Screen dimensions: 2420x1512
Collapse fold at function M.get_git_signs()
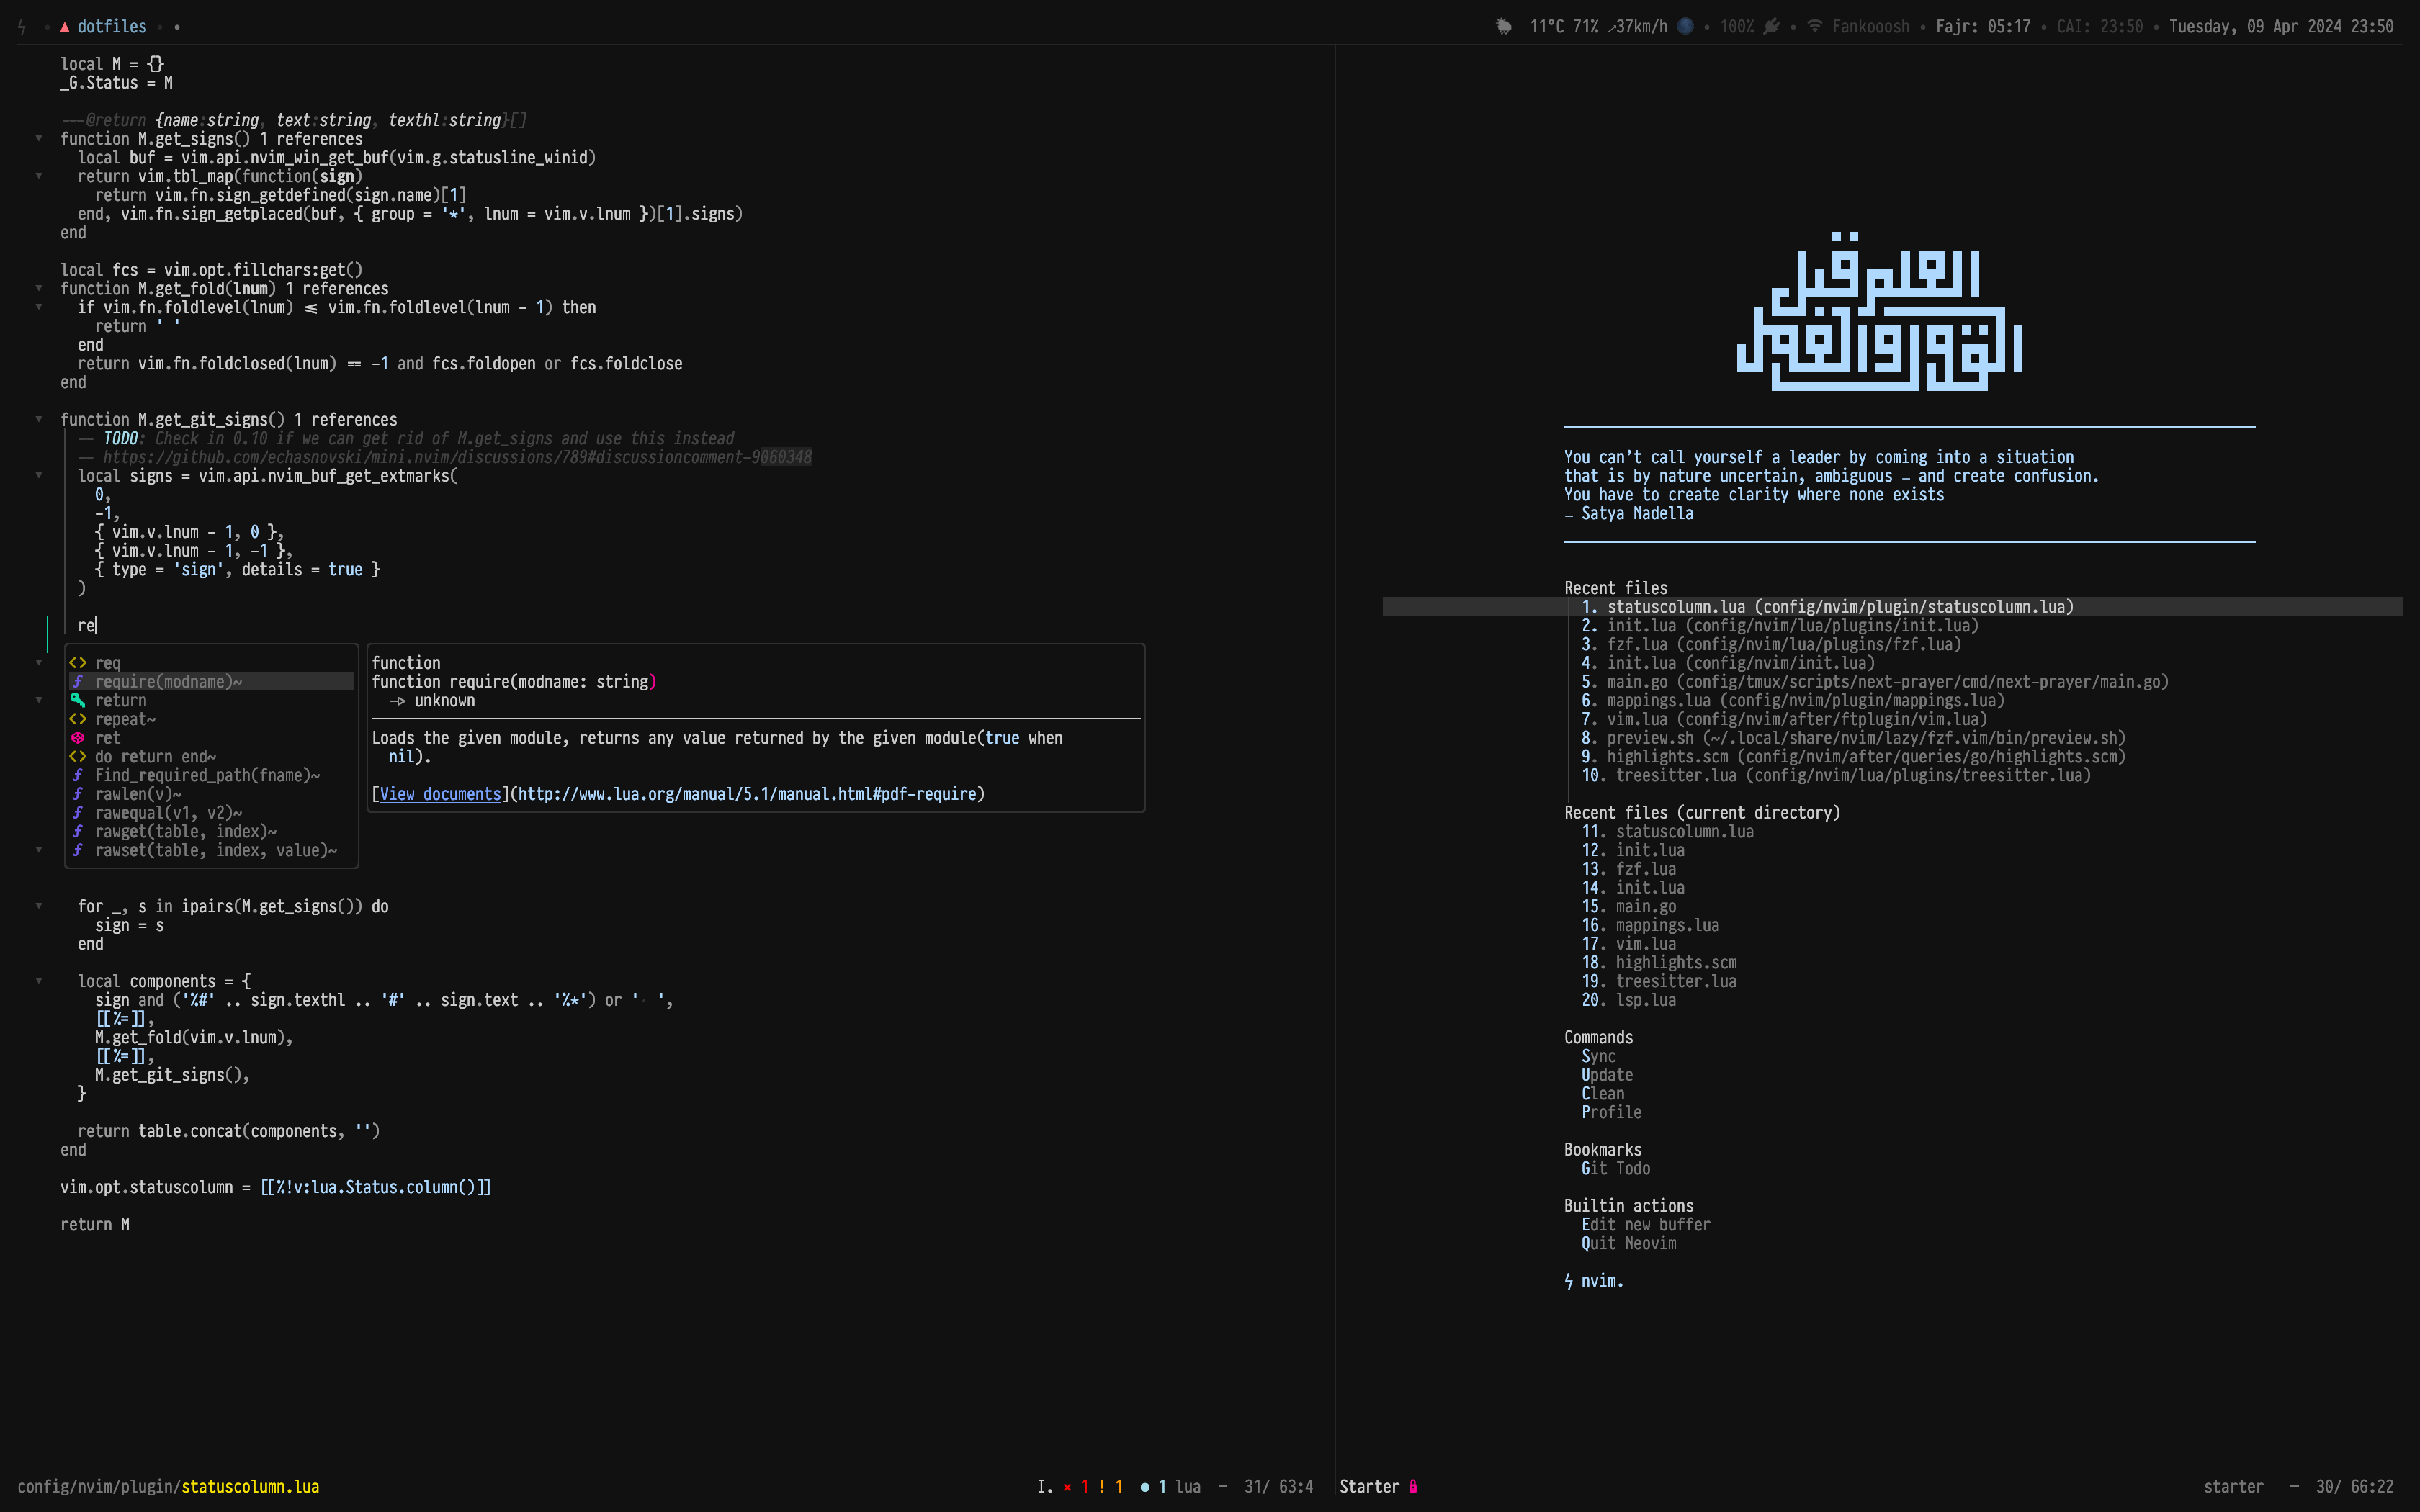coord(39,420)
